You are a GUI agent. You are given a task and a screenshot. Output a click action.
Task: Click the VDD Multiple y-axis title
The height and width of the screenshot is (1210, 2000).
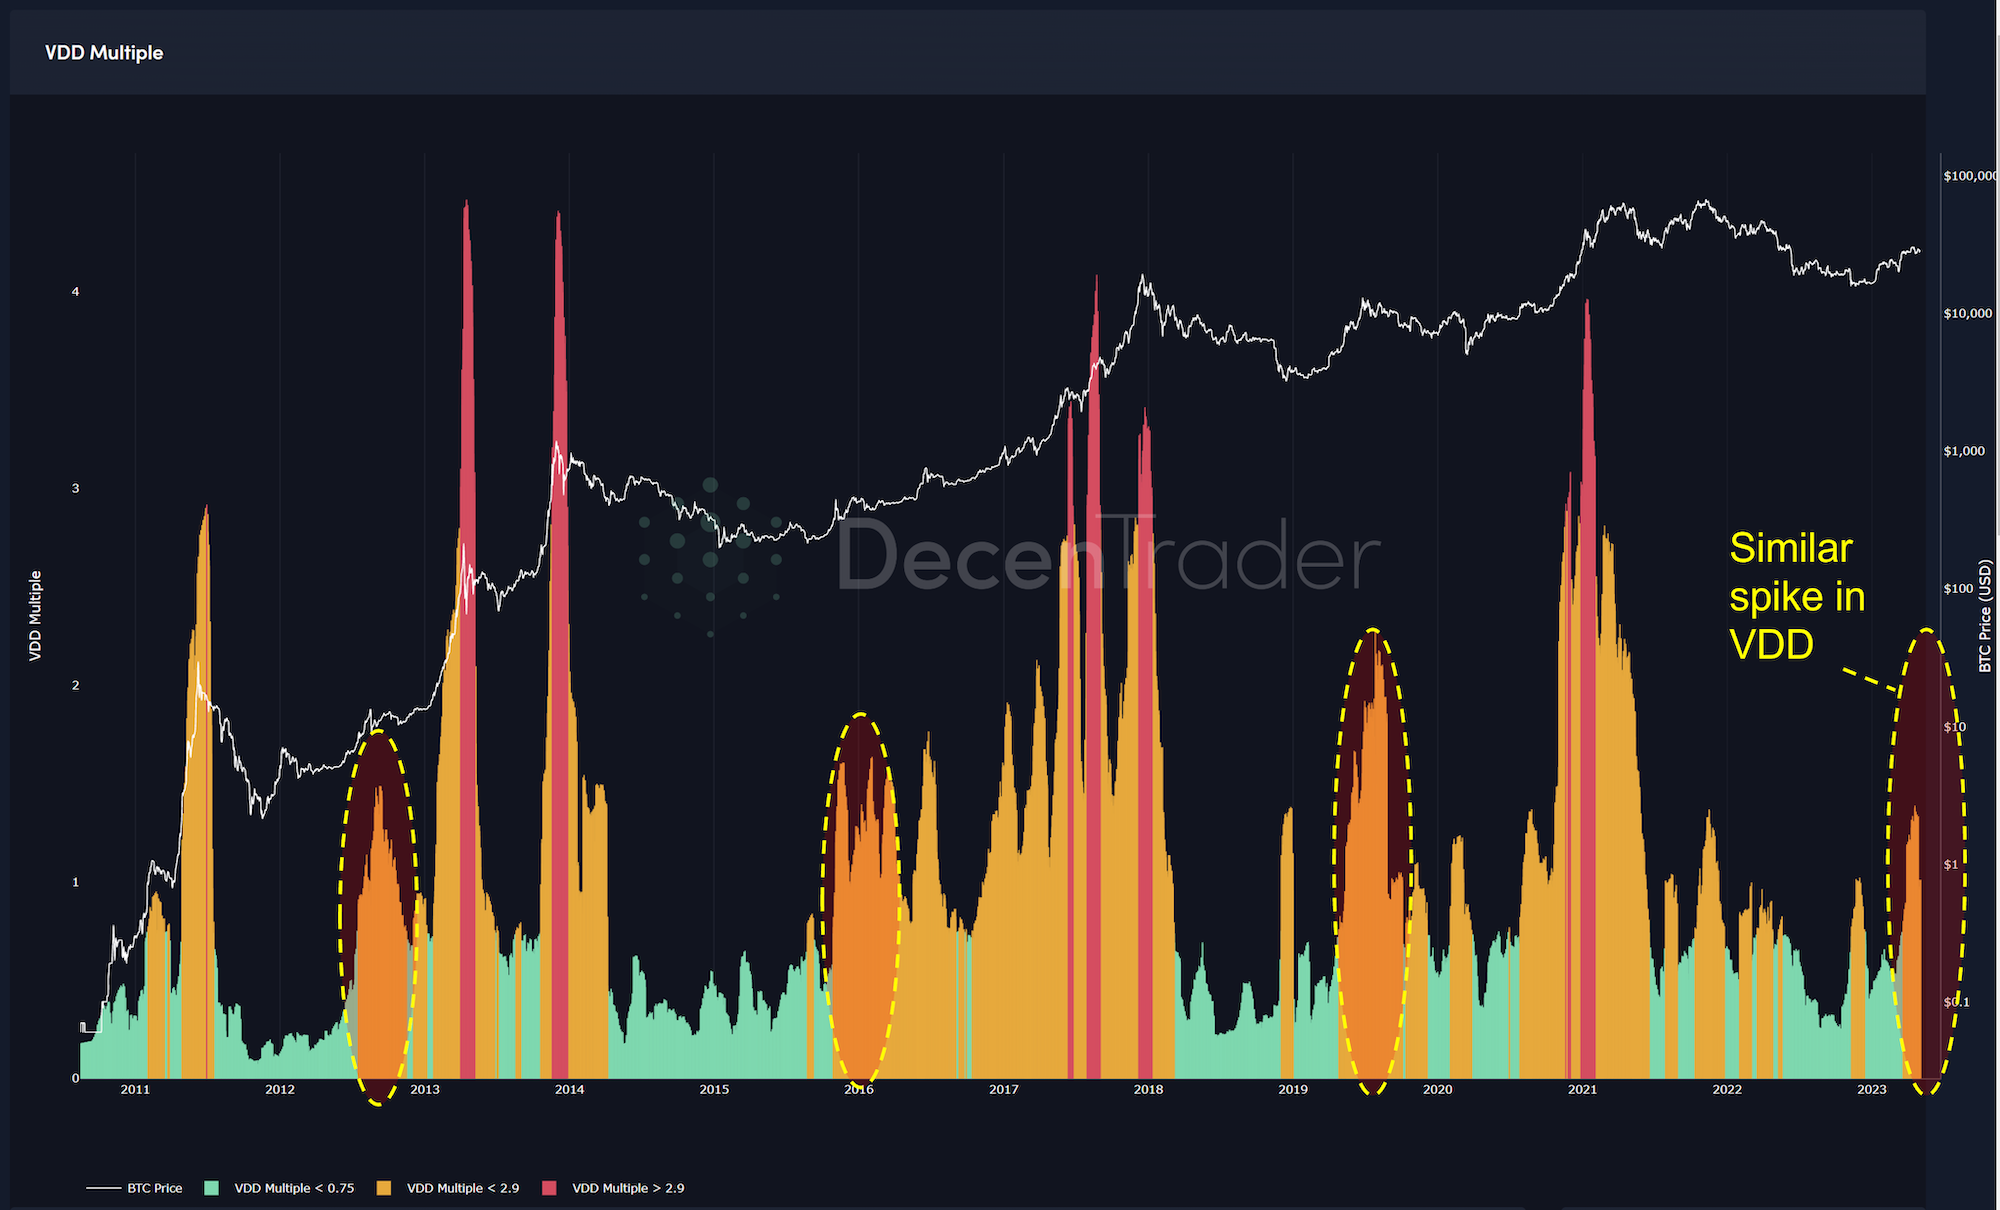pyautogui.click(x=35, y=615)
